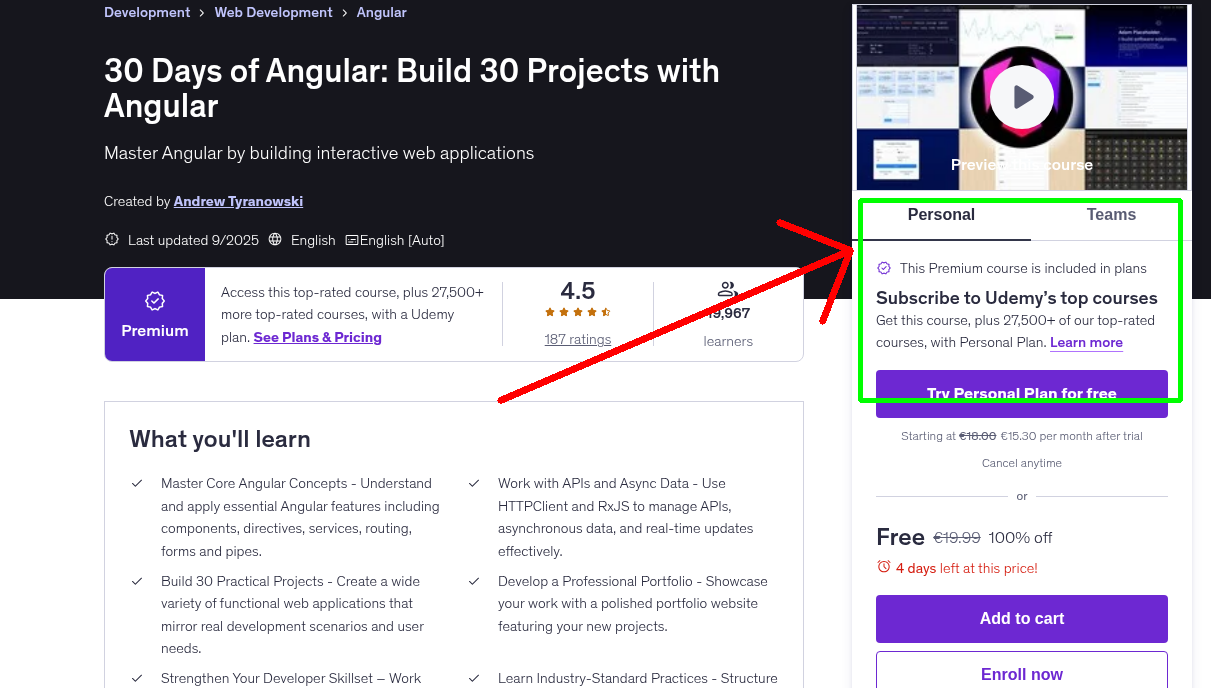Play the course preview video
1211x688 pixels.
(x=1022, y=97)
